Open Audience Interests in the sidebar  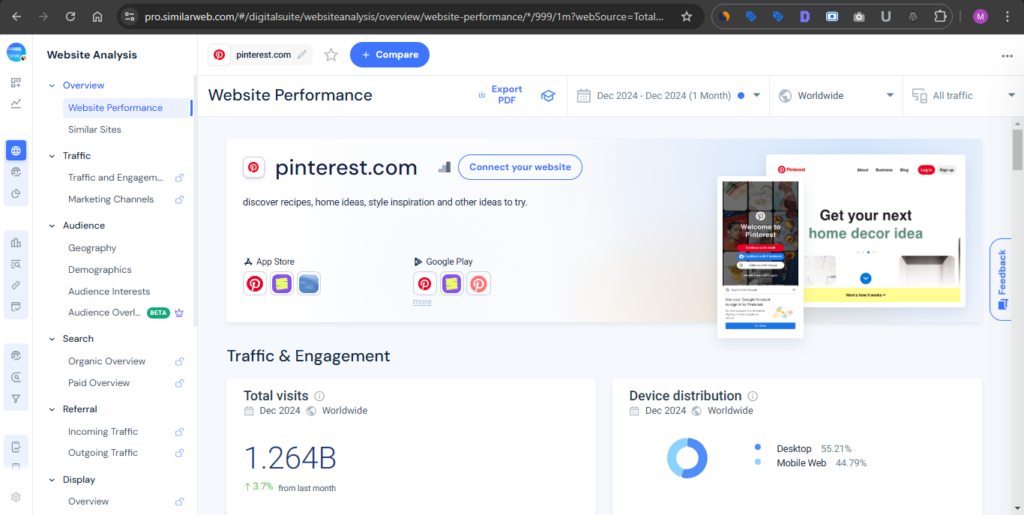pos(109,291)
